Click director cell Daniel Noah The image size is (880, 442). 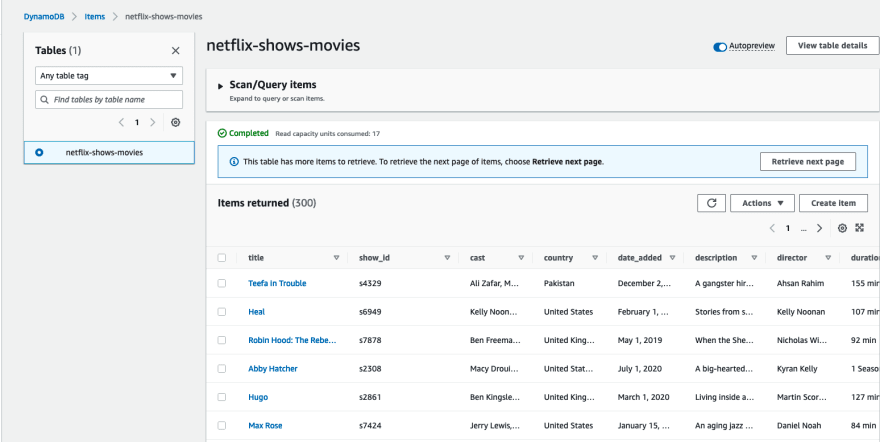point(798,426)
